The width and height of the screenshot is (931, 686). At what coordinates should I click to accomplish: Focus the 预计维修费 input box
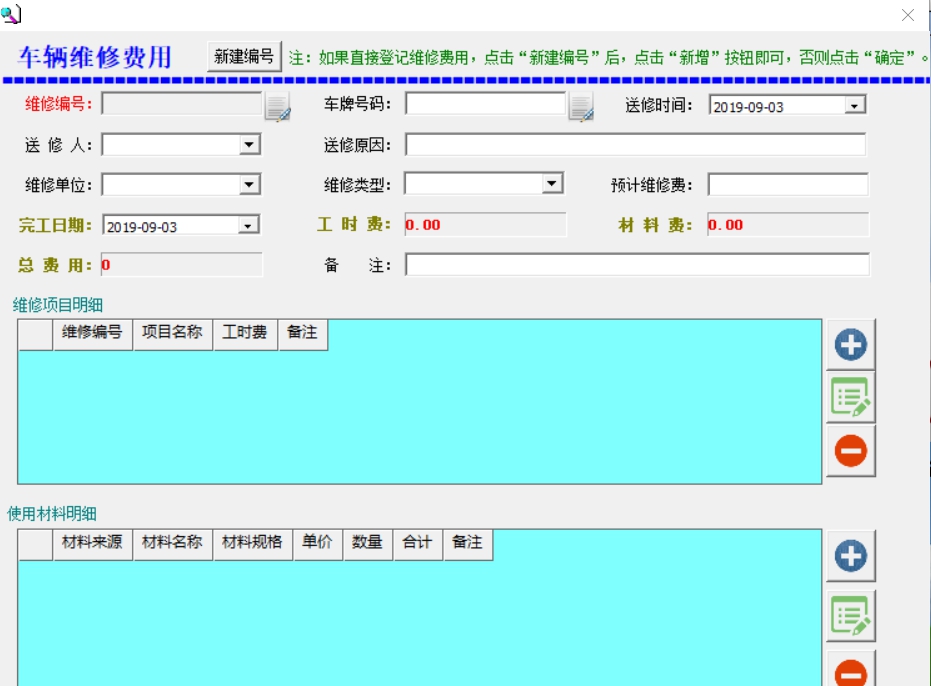pos(785,182)
